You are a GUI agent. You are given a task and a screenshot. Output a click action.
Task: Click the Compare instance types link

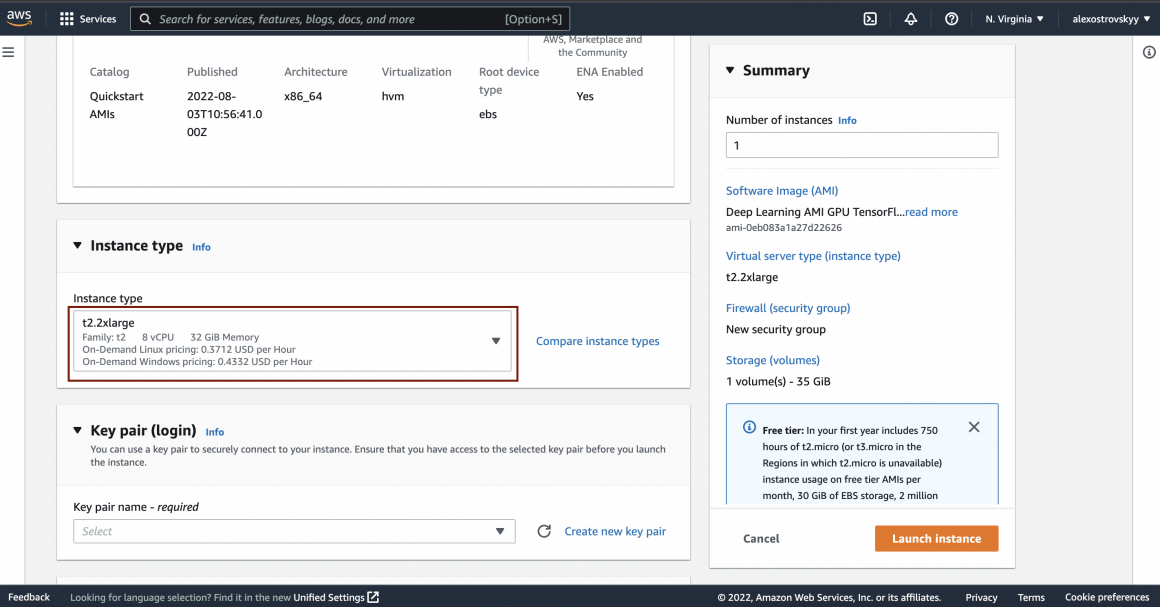click(x=597, y=341)
